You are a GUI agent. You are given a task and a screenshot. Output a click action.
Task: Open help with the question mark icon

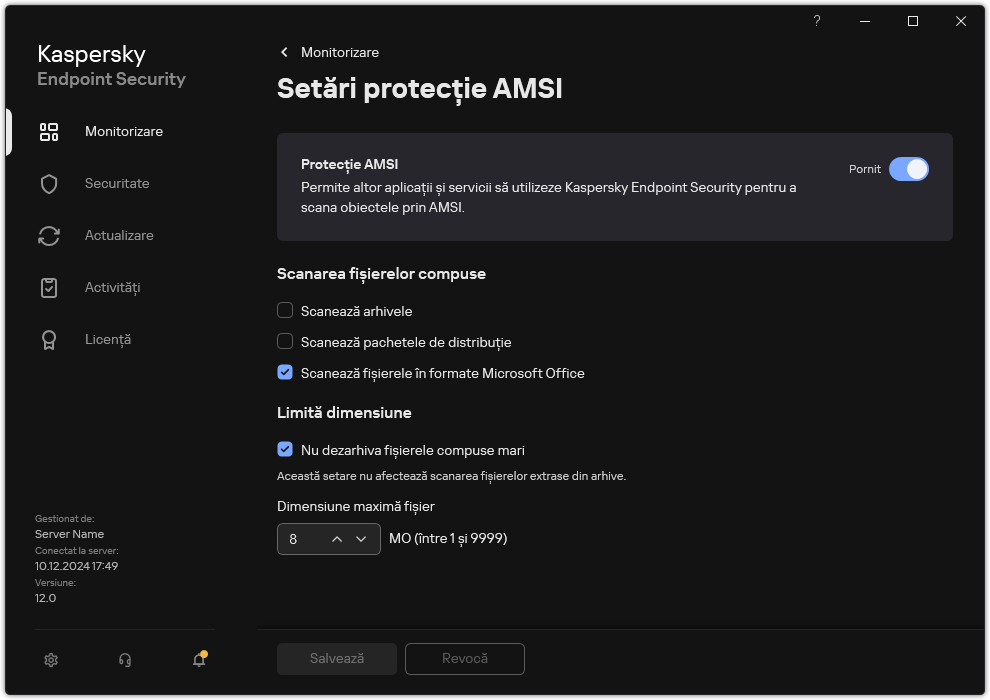[817, 21]
